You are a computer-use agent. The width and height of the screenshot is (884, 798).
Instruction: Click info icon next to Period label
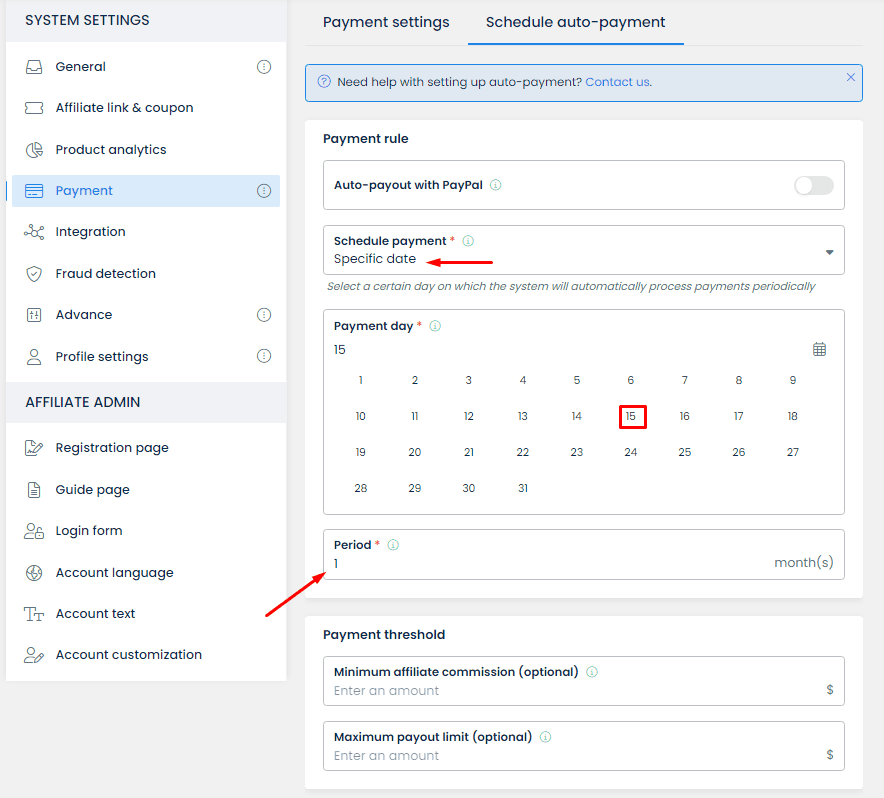click(x=393, y=545)
